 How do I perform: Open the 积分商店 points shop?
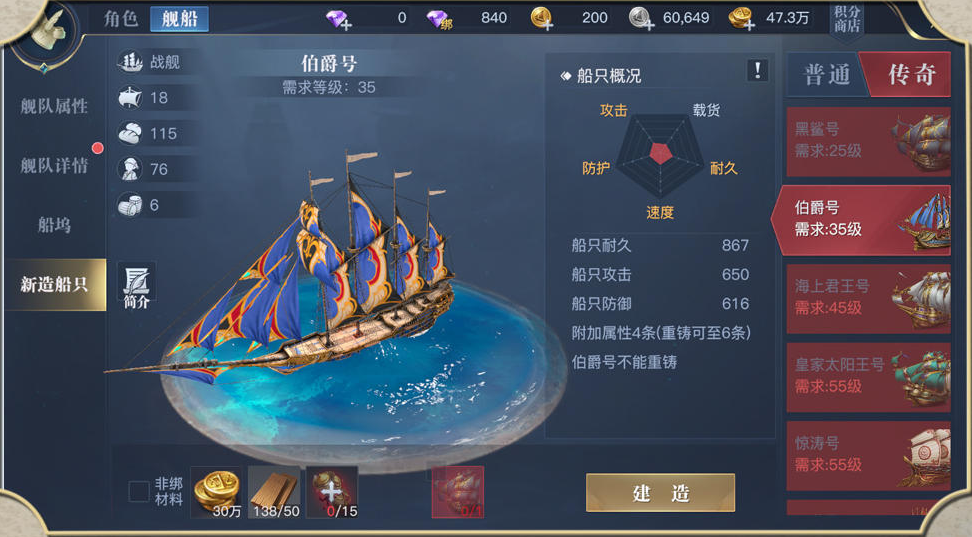[846, 19]
